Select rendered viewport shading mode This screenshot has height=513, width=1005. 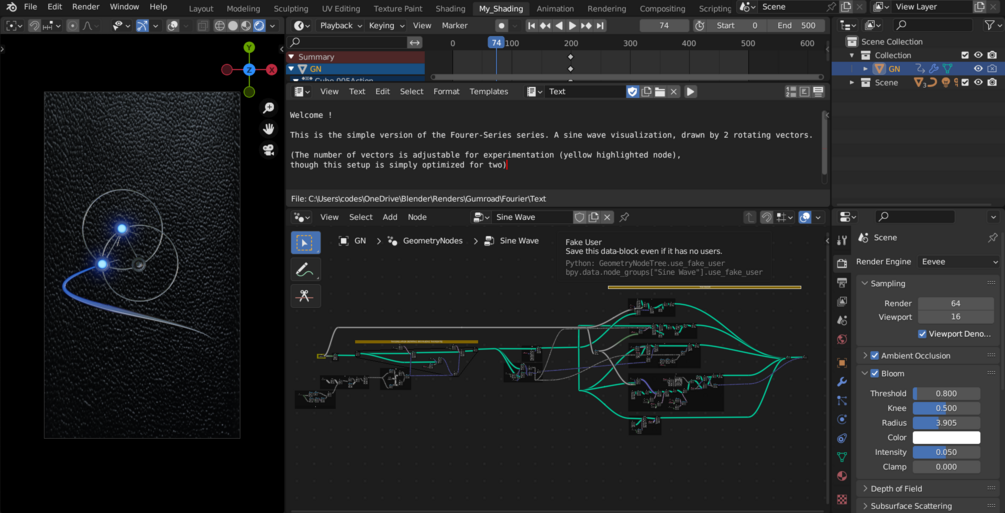coord(259,26)
